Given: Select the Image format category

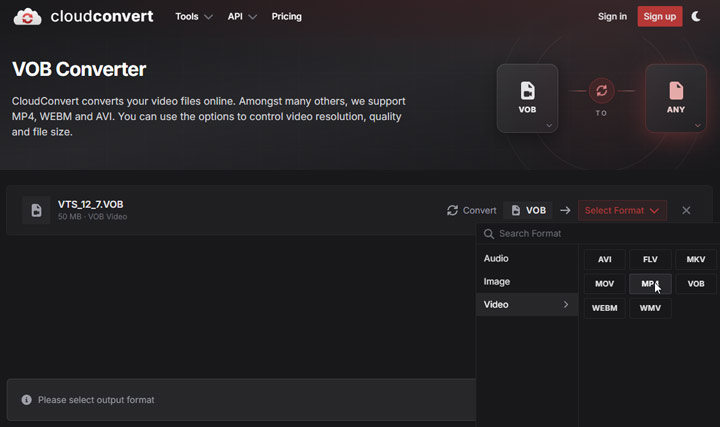Looking at the screenshot, I should click(x=527, y=281).
